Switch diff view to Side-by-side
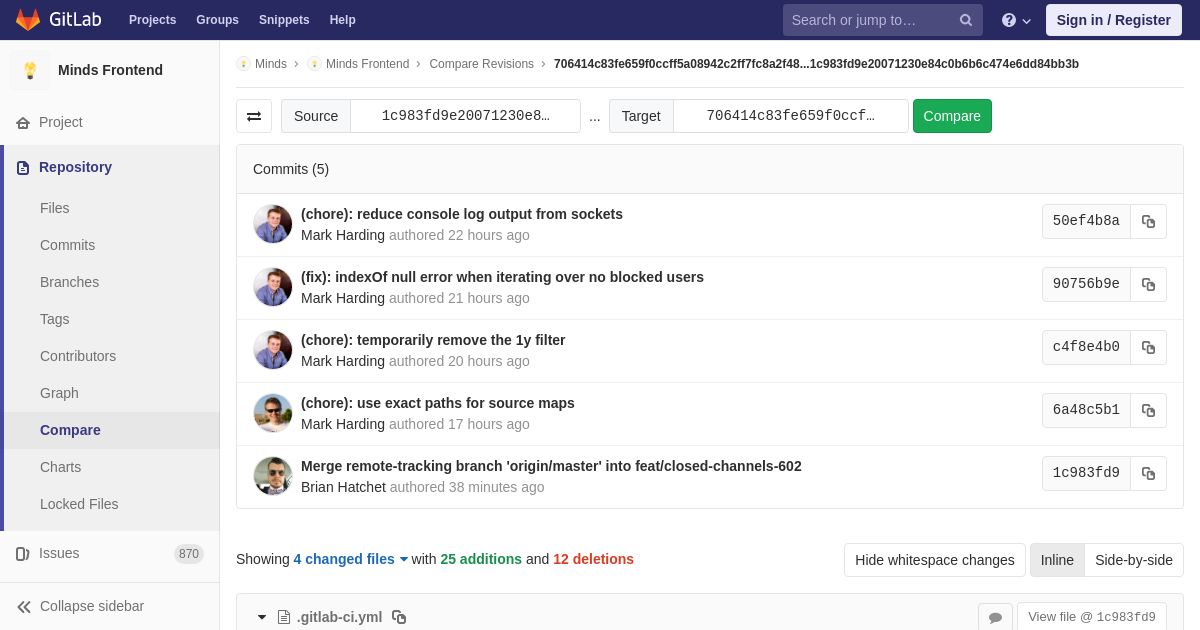Image resolution: width=1200 pixels, height=630 pixels. 1134,560
